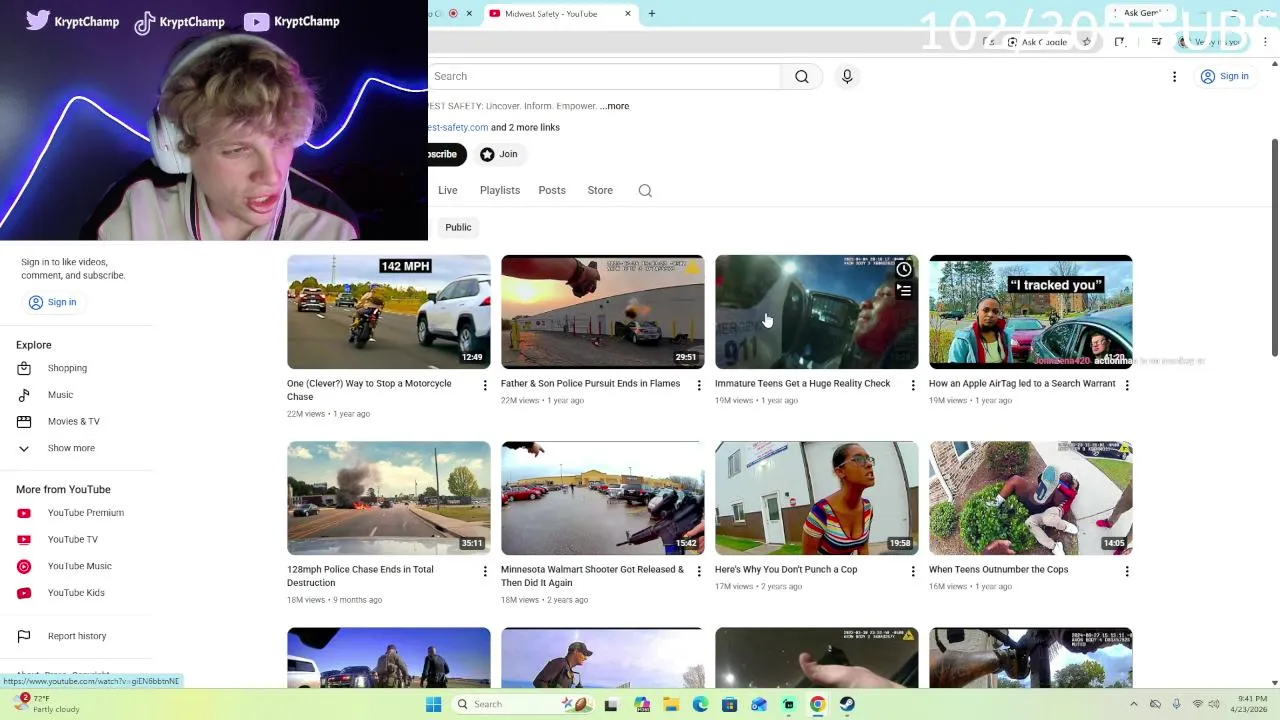The width and height of the screenshot is (1280, 720).
Task: Open options menu for Father & Son Pursuit video
Action: [x=699, y=385]
